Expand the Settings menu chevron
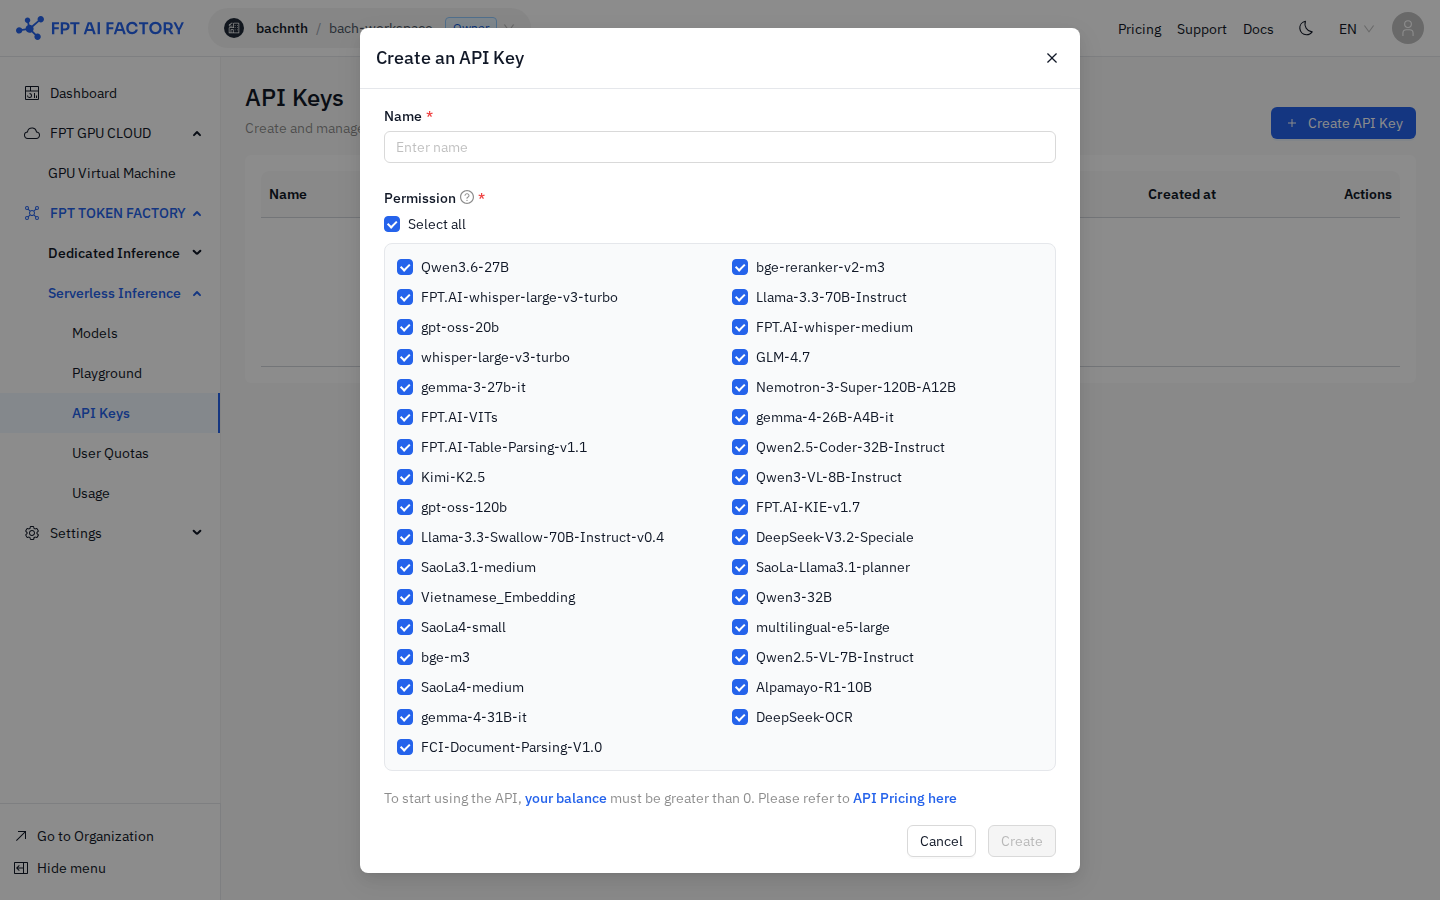This screenshot has width=1440, height=900. (197, 533)
